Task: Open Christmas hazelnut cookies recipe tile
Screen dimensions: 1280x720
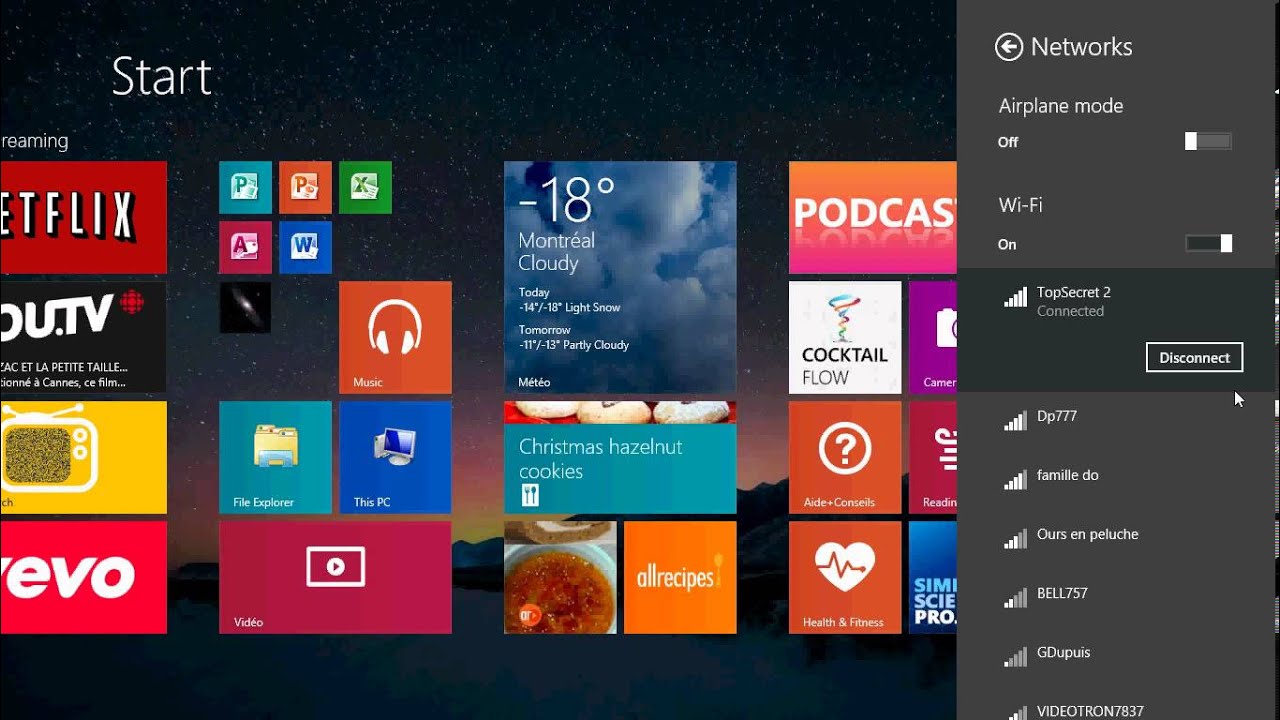Action: point(620,457)
